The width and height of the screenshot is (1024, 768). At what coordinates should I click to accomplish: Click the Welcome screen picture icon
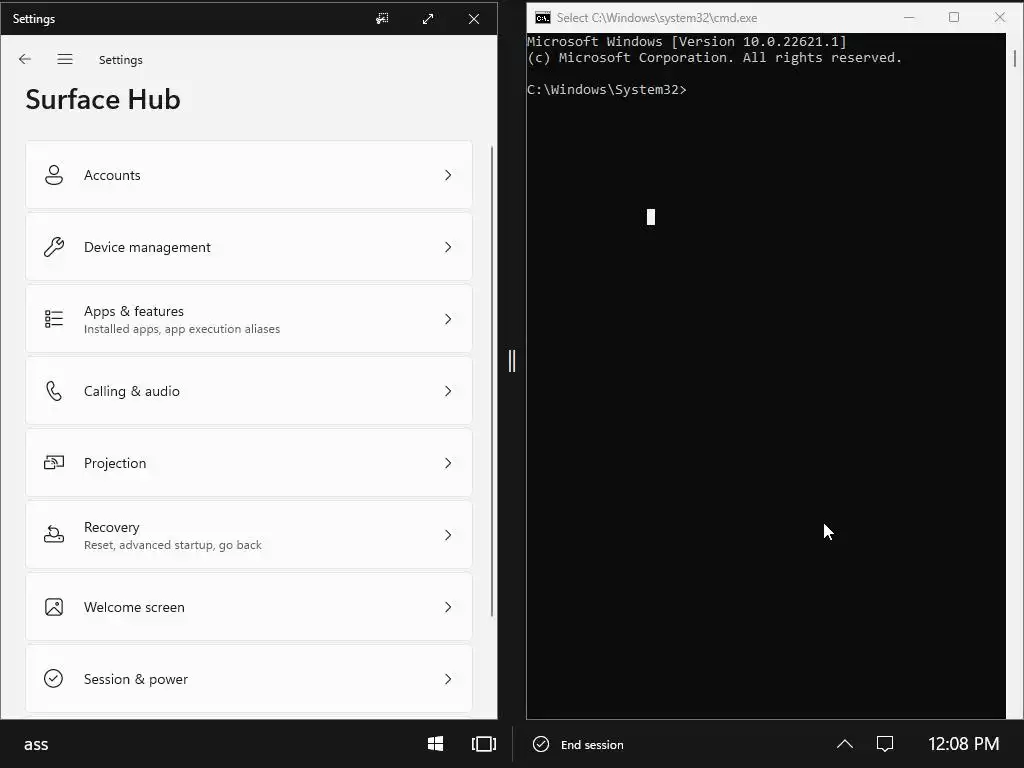coord(54,607)
